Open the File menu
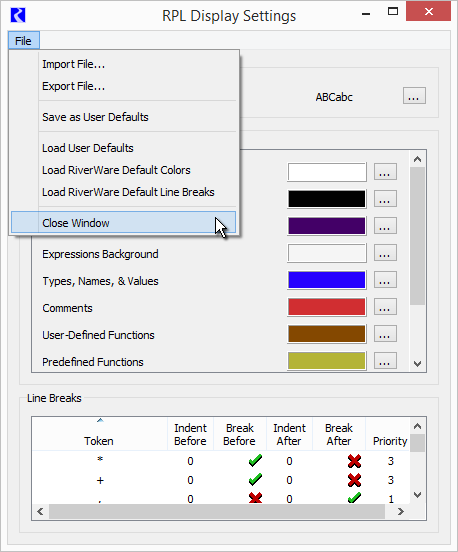This screenshot has height=552, width=458. point(23,41)
